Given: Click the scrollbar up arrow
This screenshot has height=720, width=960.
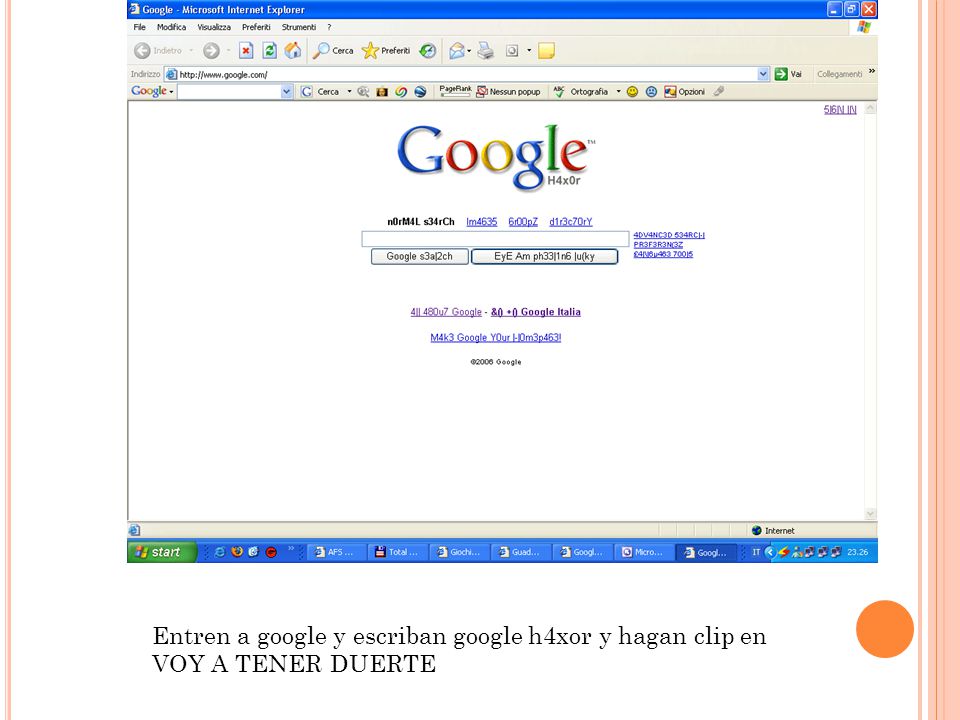Looking at the screenshot, I should (870, 109).
